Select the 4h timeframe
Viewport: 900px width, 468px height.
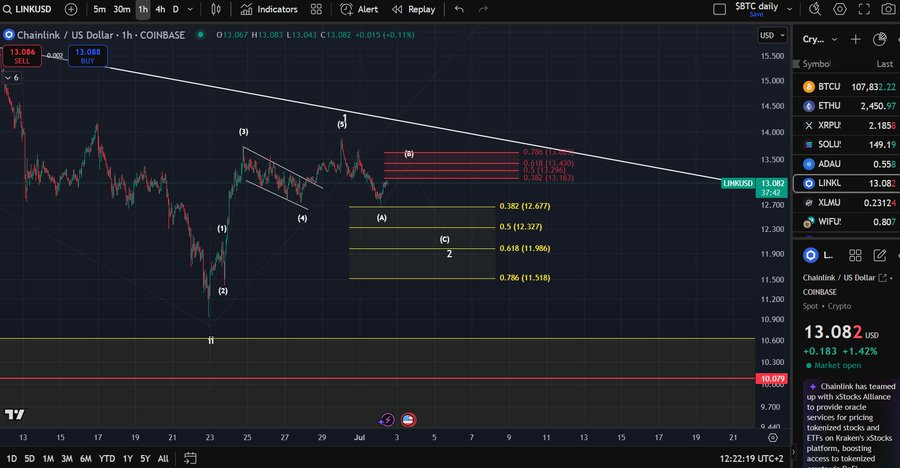[x=160, y=9]
